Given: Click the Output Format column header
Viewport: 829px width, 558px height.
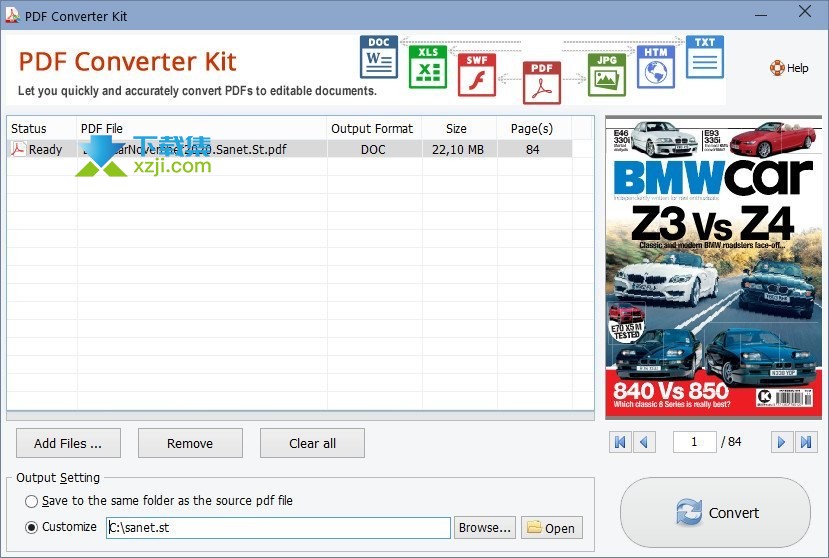Looking at the screenshot, I should point(374,129).
